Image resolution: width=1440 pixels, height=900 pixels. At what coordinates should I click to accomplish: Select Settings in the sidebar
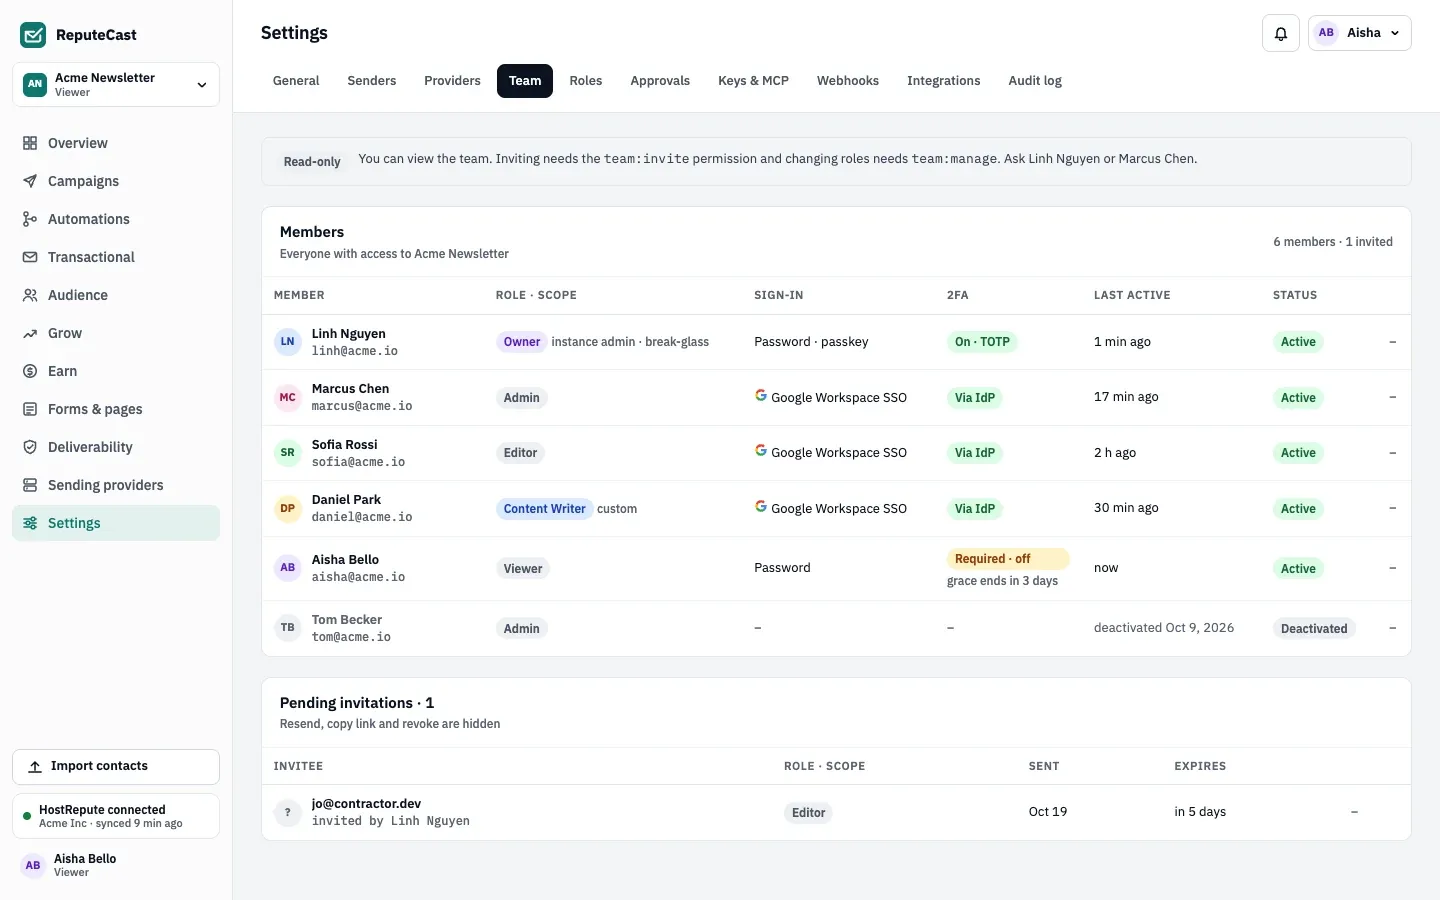click(116, 523)
